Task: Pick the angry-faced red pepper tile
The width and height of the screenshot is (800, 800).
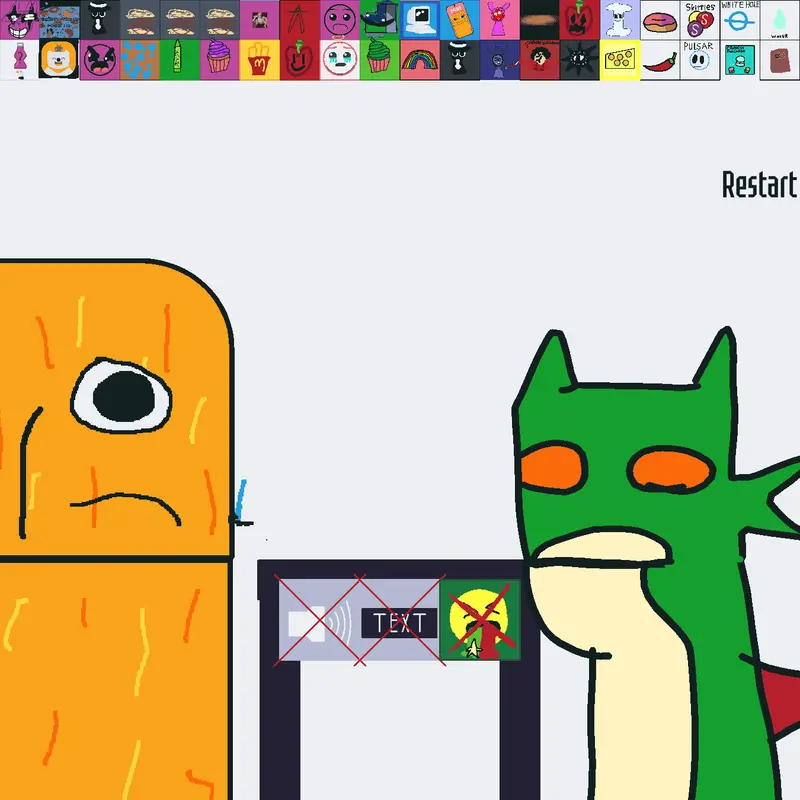Action: [x=580, y=20]
